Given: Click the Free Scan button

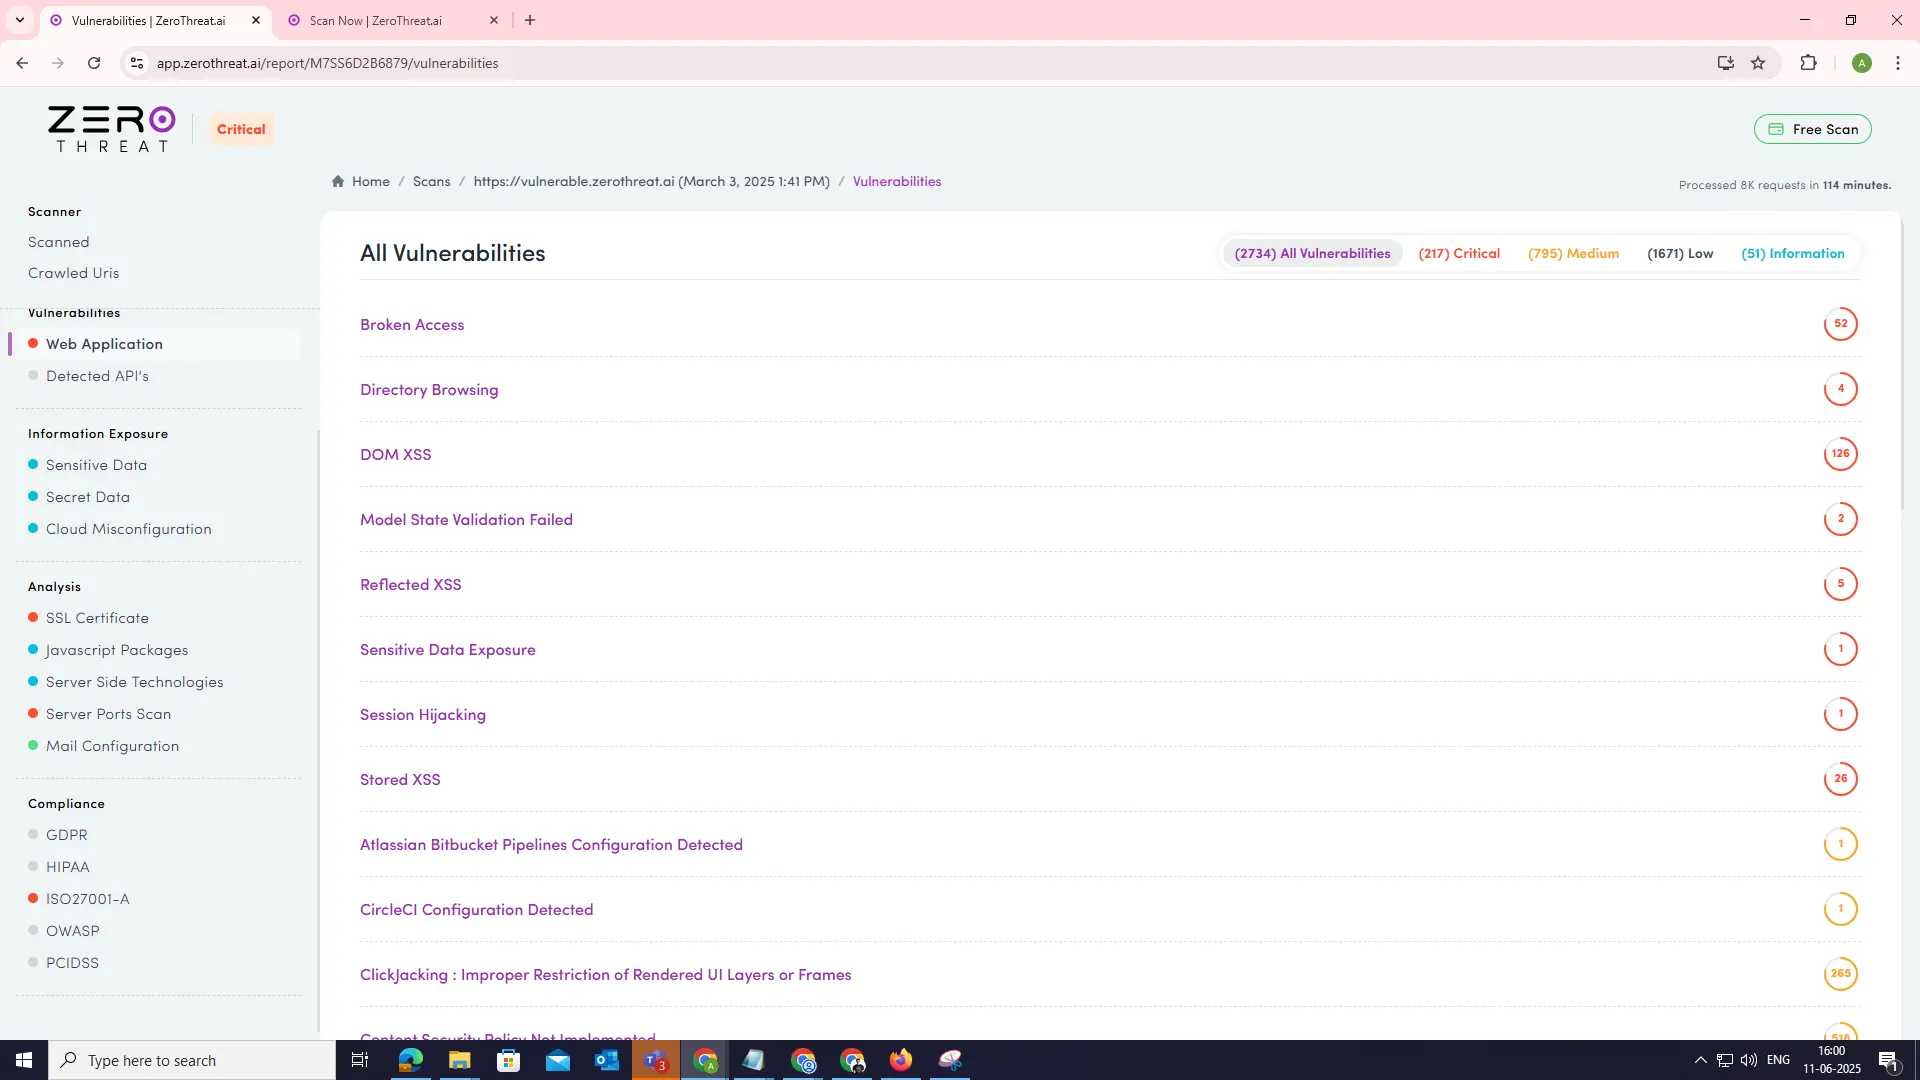Looking at the screenshot, I should [x=1812, y=129].
